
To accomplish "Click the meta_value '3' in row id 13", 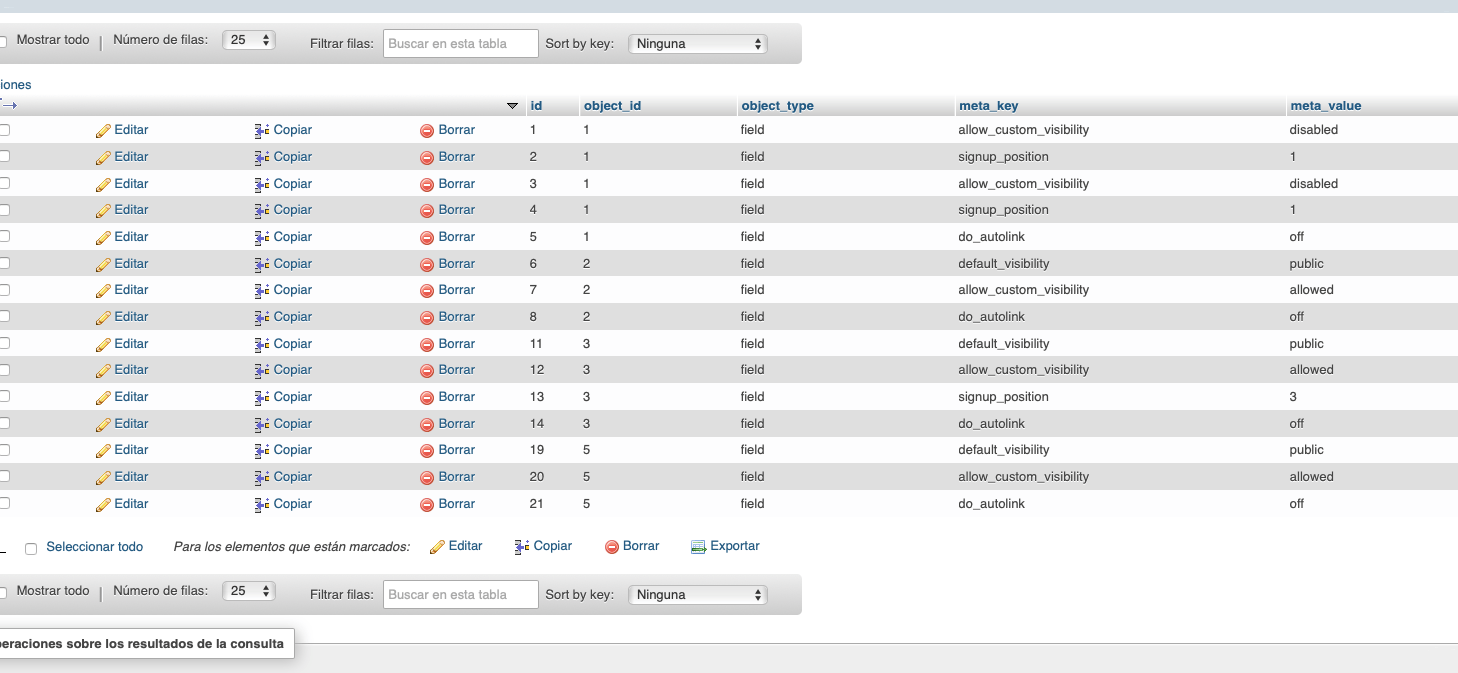I will tap(1293, 397).
